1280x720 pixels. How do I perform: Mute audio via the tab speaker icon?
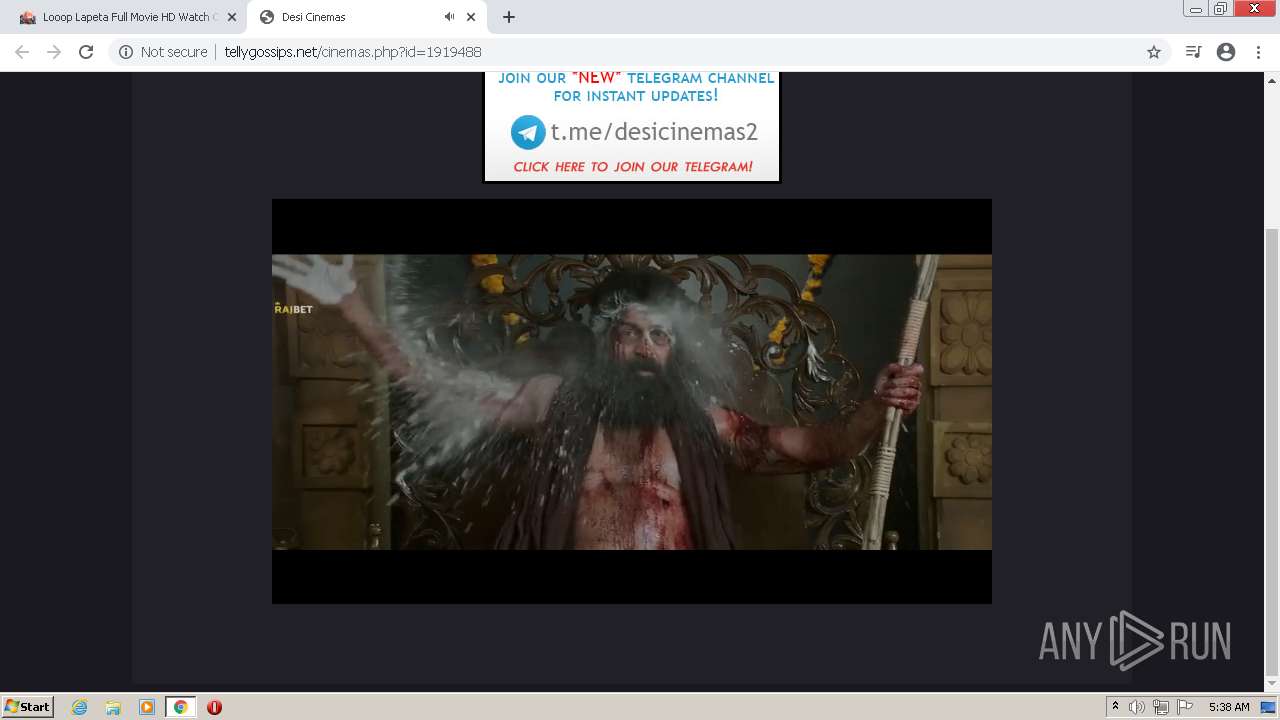pos(449,17)
